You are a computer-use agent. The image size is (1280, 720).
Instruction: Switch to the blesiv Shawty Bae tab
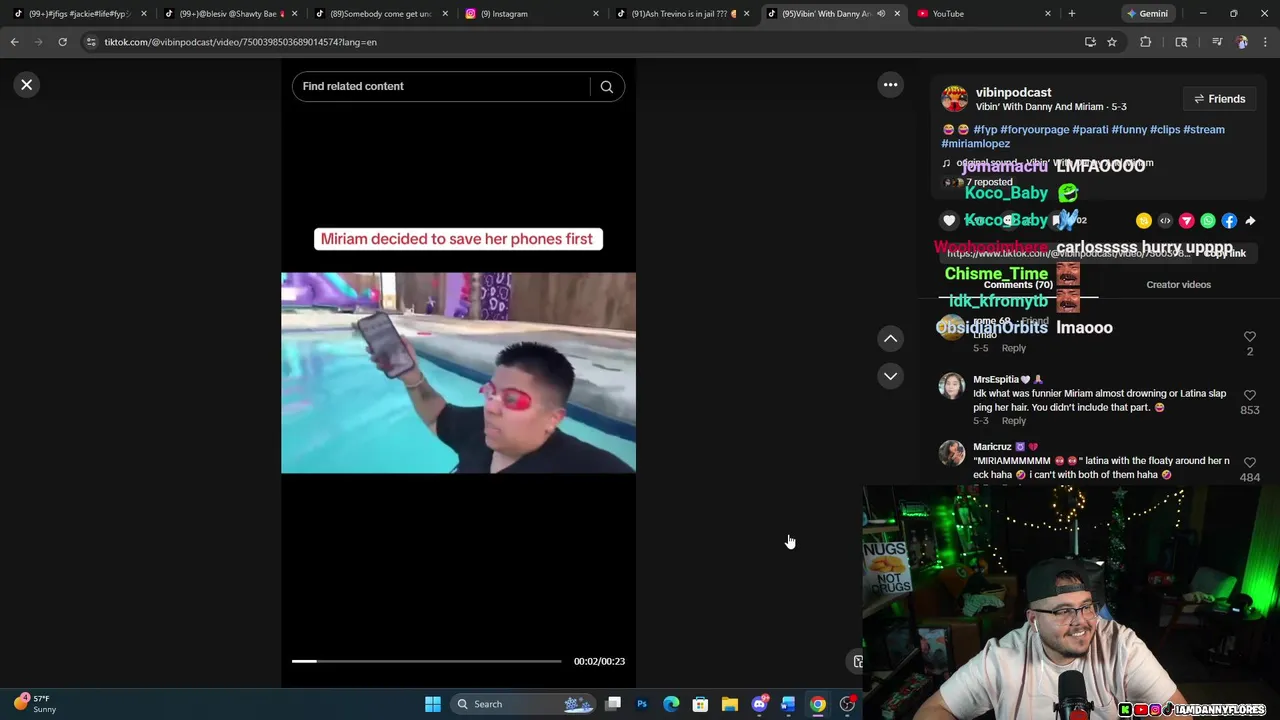(x=230, y=14)
